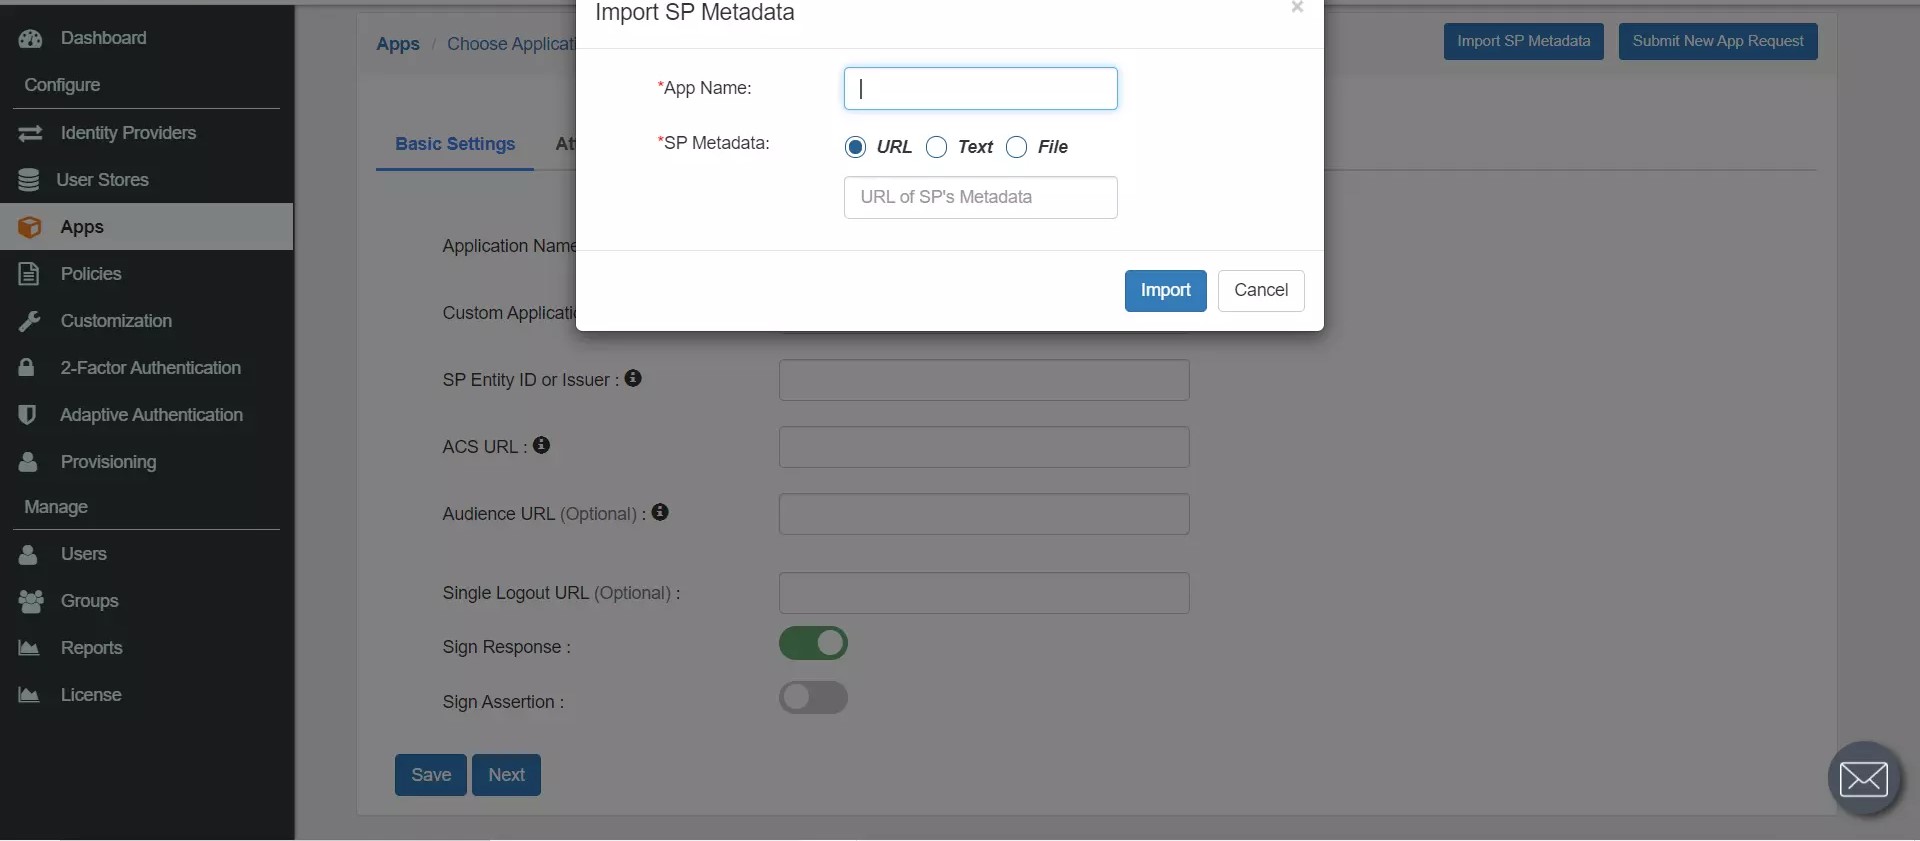Click the Provisioning person icon

tap(28, 461)
